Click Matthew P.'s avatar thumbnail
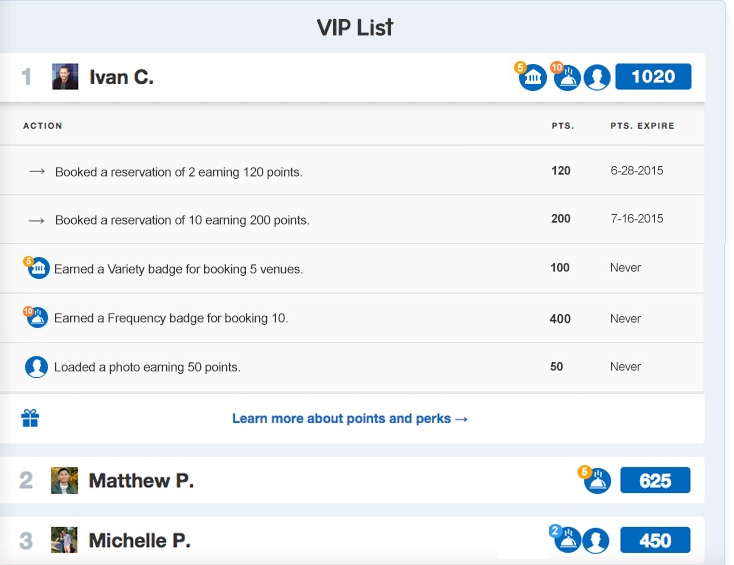734x565 pixels. (x=64, y=481)
